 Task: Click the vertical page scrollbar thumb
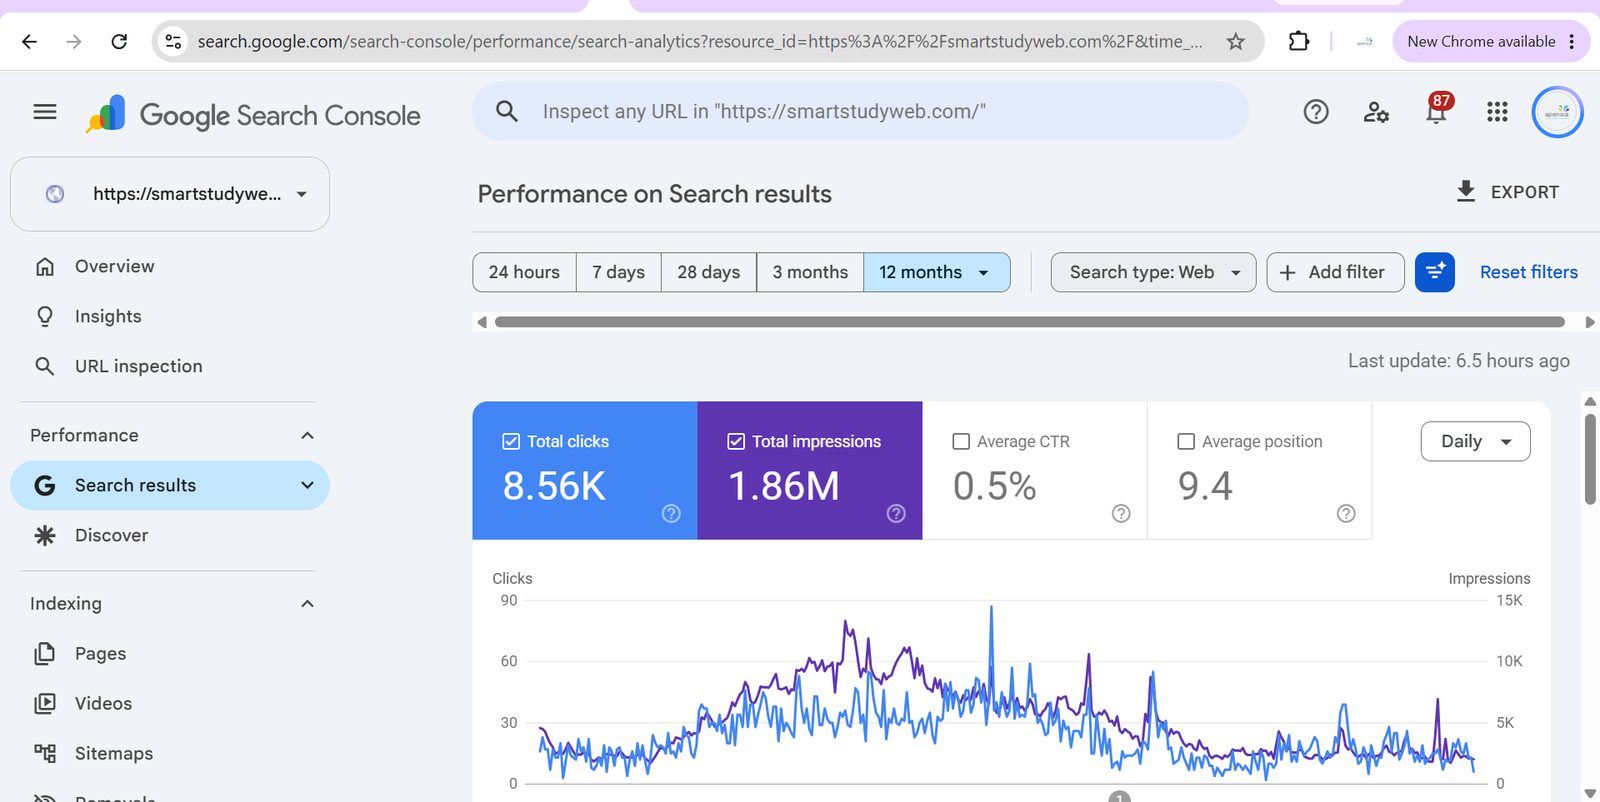(1590, 460)
